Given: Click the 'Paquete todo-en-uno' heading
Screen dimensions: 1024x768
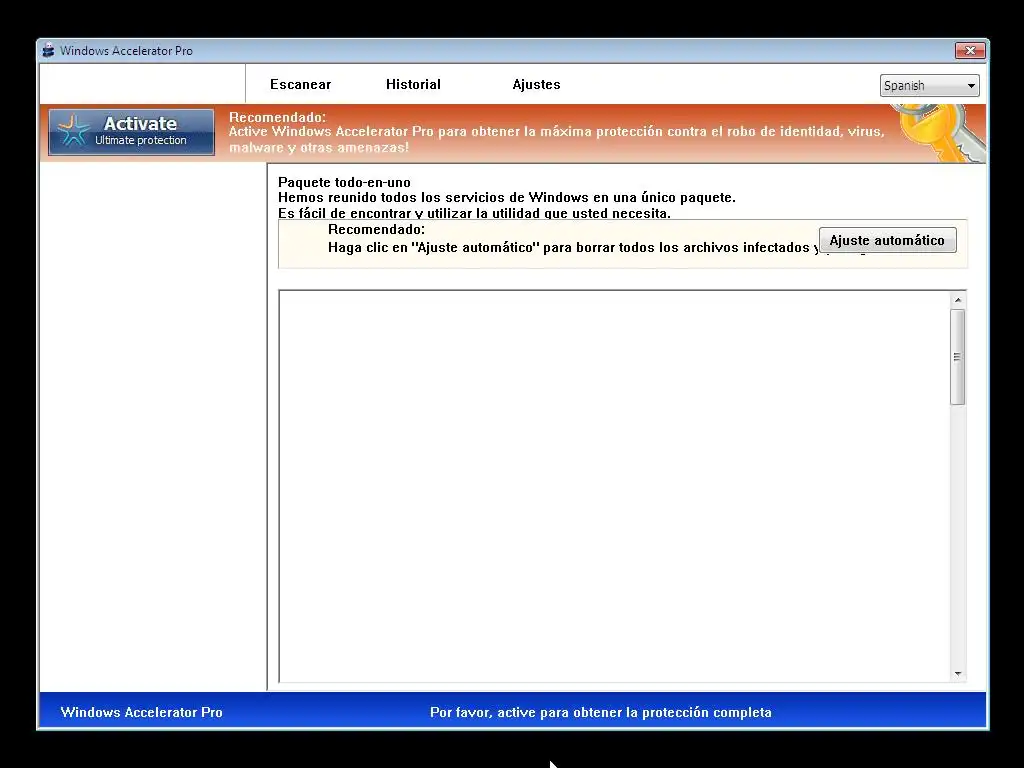Looking at the screenshot, I should (344, 182).
